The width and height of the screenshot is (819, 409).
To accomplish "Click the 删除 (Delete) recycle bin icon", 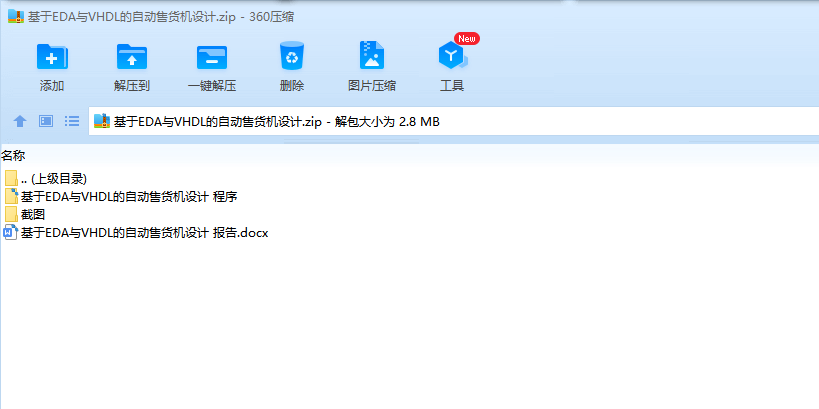I will 292,56.
